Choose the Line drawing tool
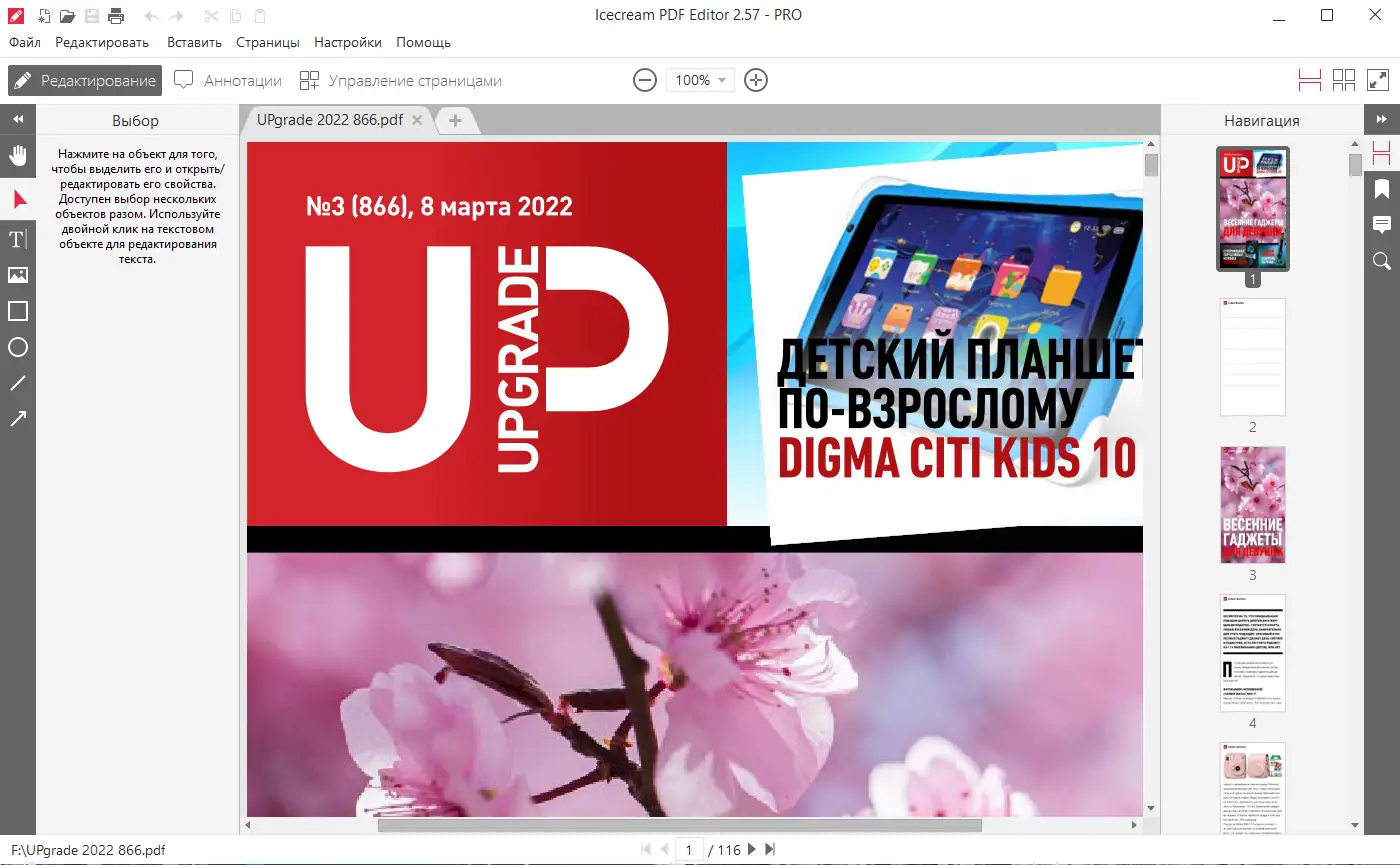Screen dimensions: 1400x865 pos(18,383)
